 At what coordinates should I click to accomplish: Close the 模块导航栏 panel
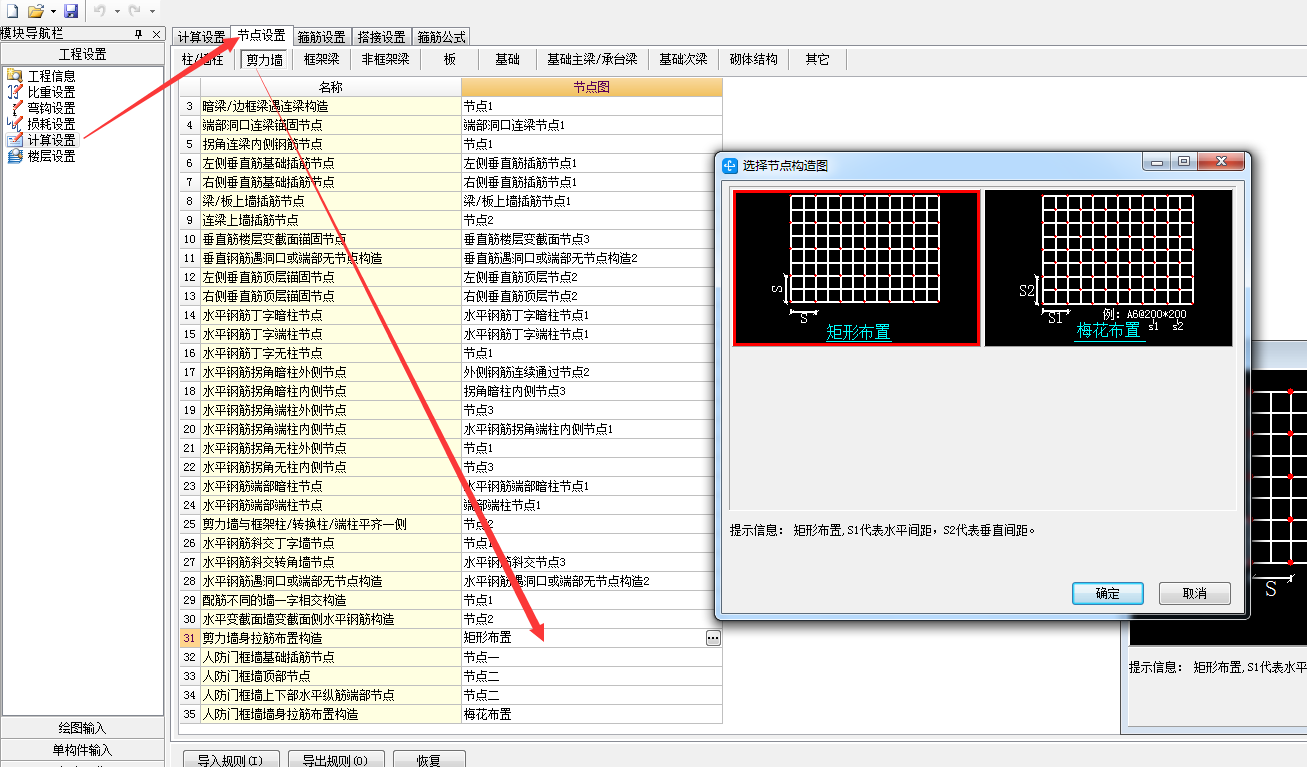(x=156, y=34)
